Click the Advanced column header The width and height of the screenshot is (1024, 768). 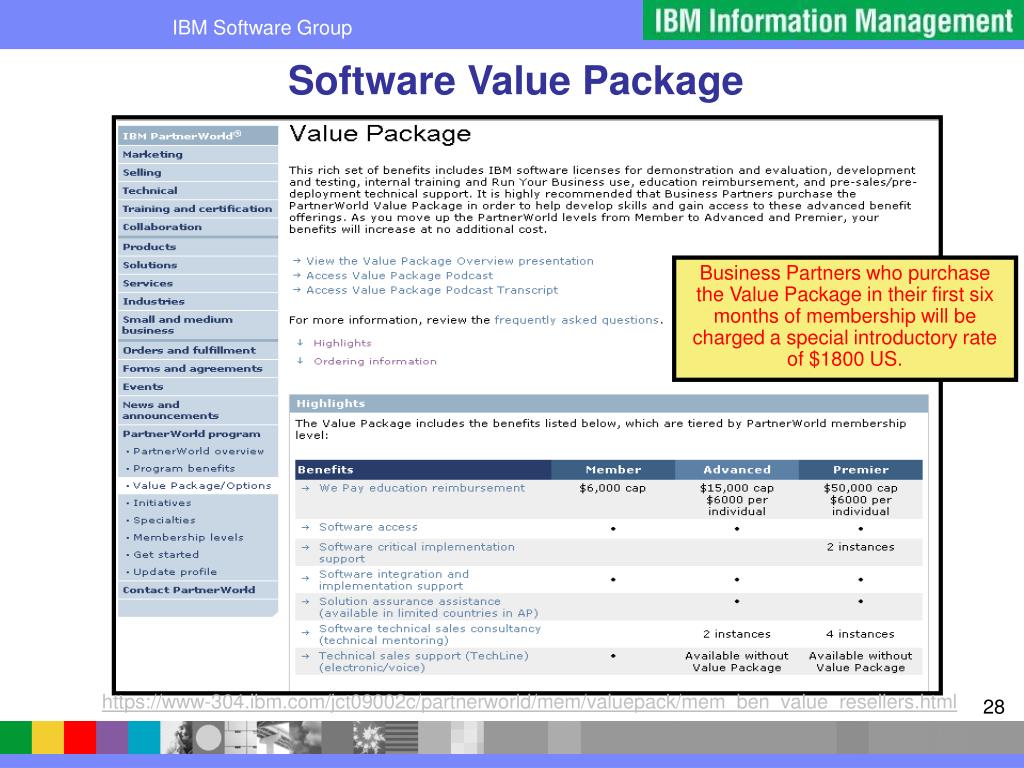737,470
